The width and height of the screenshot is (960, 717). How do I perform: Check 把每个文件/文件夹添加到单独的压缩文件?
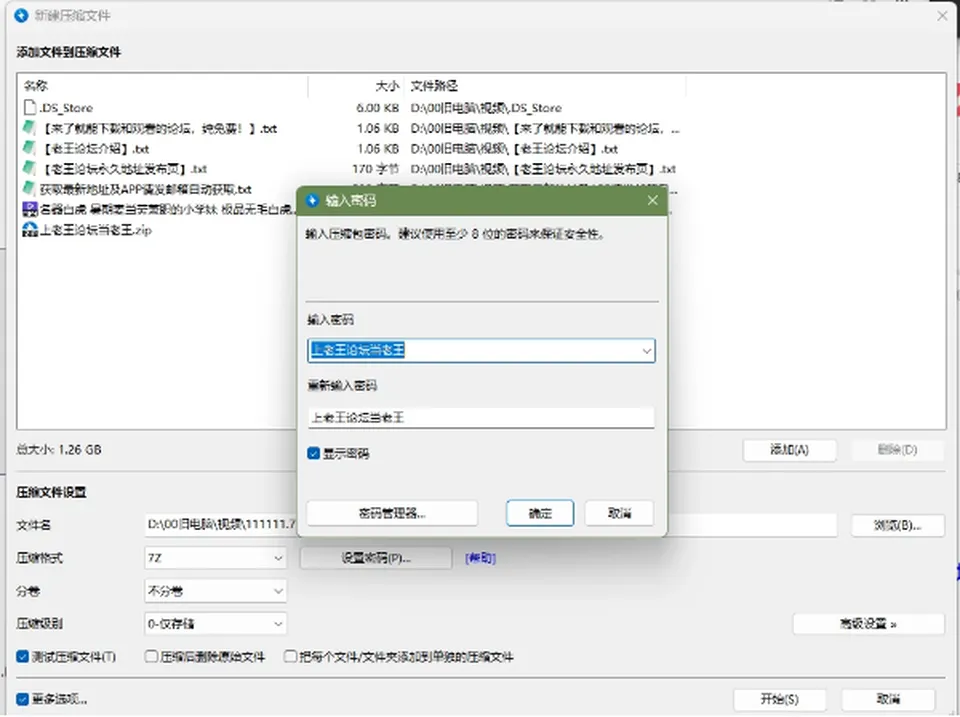coord(290,656)
